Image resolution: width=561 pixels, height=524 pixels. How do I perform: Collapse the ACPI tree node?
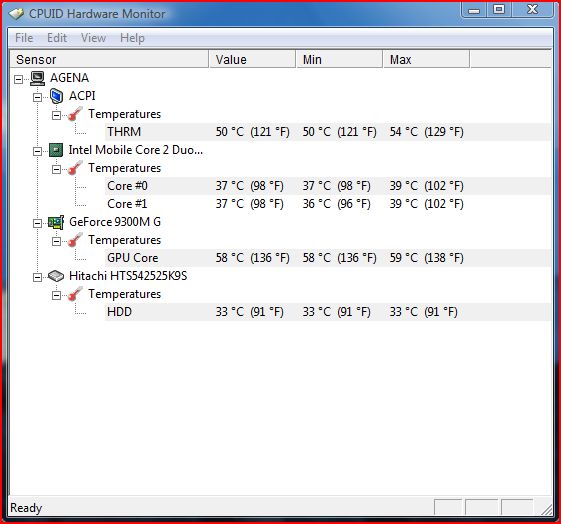coord(37,97)
